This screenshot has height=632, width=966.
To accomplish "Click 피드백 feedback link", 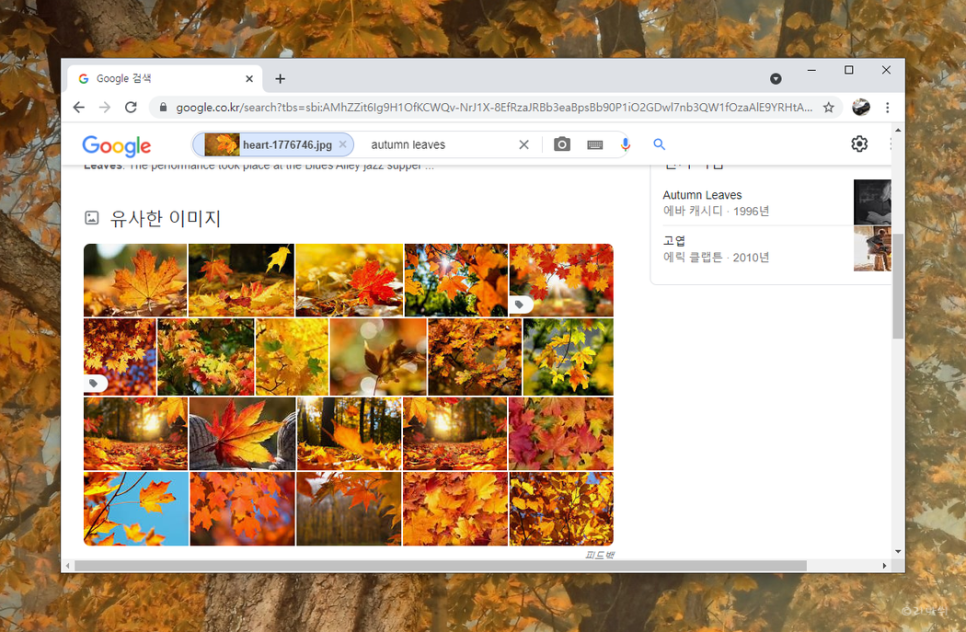I will click(599, 555).
